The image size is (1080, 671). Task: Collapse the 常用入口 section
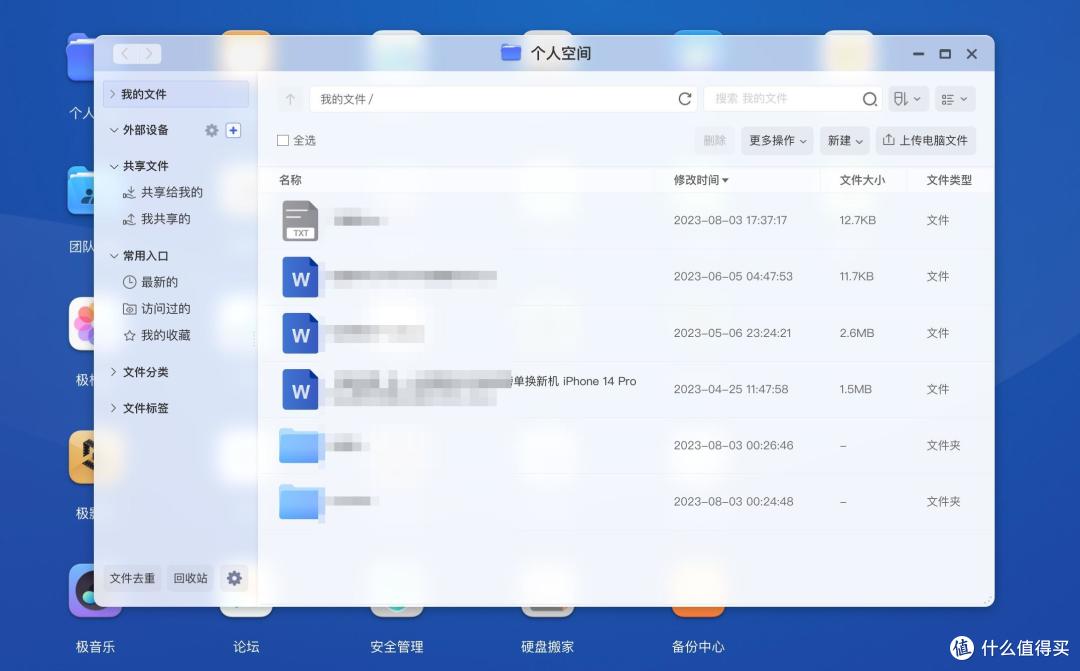pyautogui.click(x=114, y=256)
